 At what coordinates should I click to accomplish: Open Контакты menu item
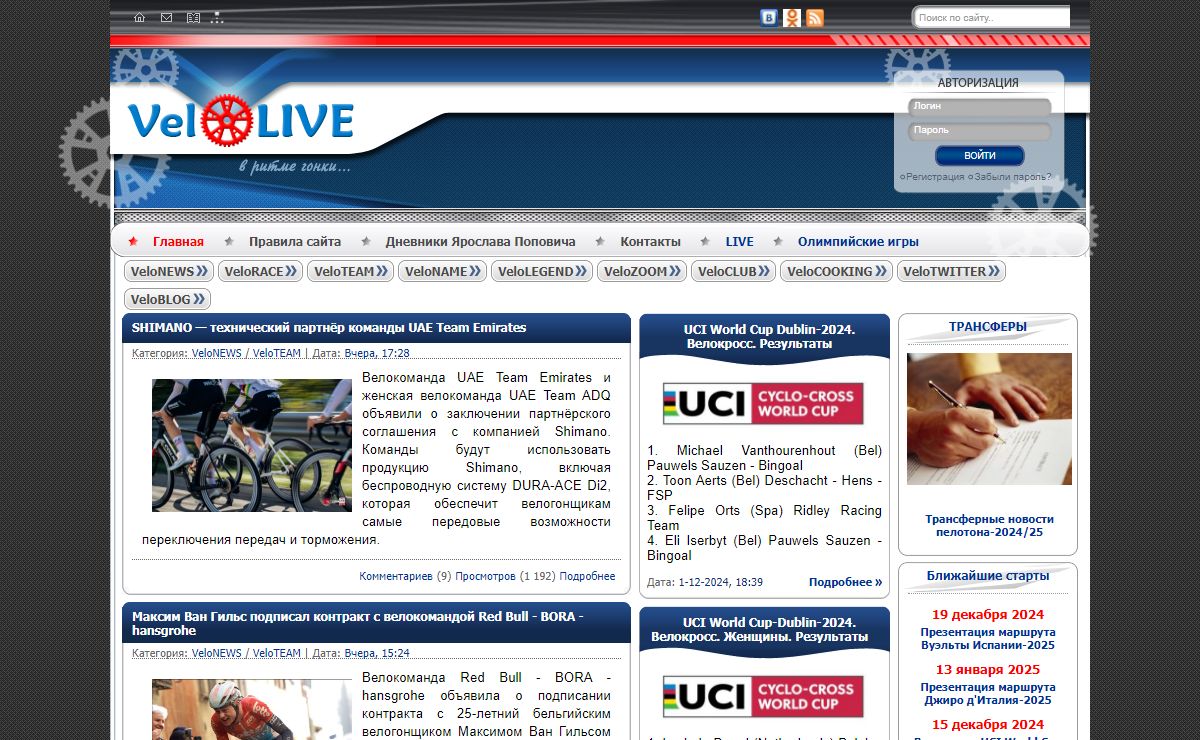click(x=650, y=241)
